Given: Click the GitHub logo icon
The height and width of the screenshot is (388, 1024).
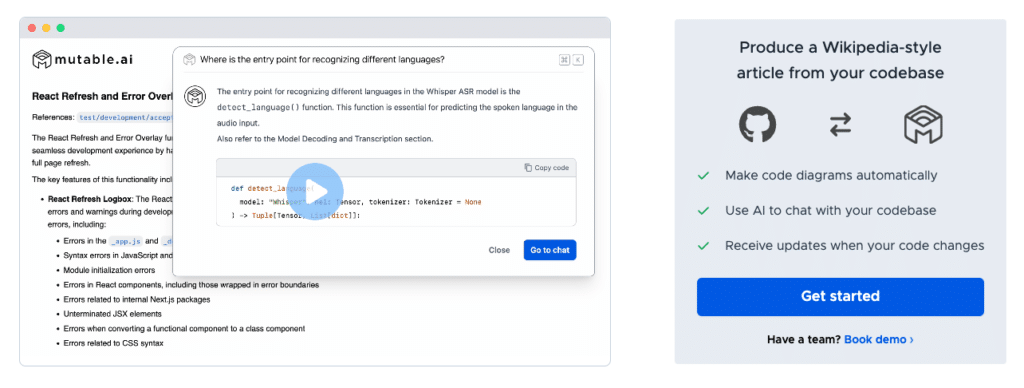Looking at the screenshot, I should [x=758, y=125].
